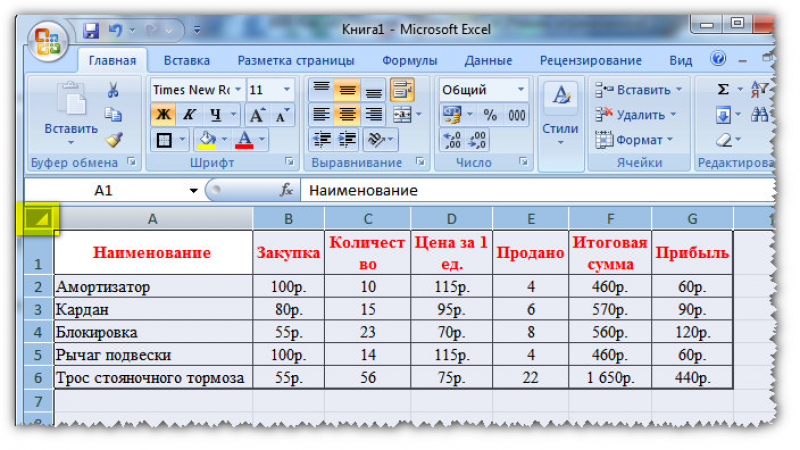
Task: Toggle middle vertical alignment
Action: 347,90
